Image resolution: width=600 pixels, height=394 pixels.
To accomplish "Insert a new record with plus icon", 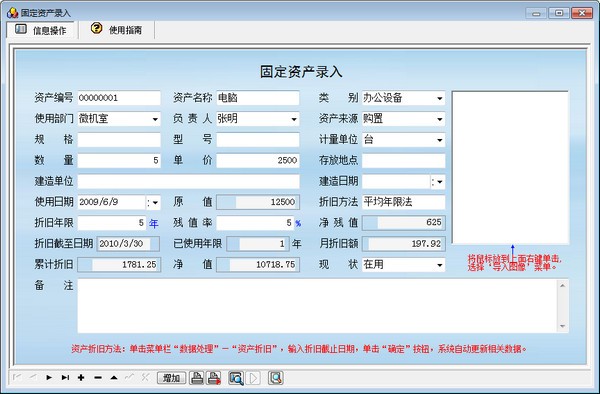I will click(81, 378).
